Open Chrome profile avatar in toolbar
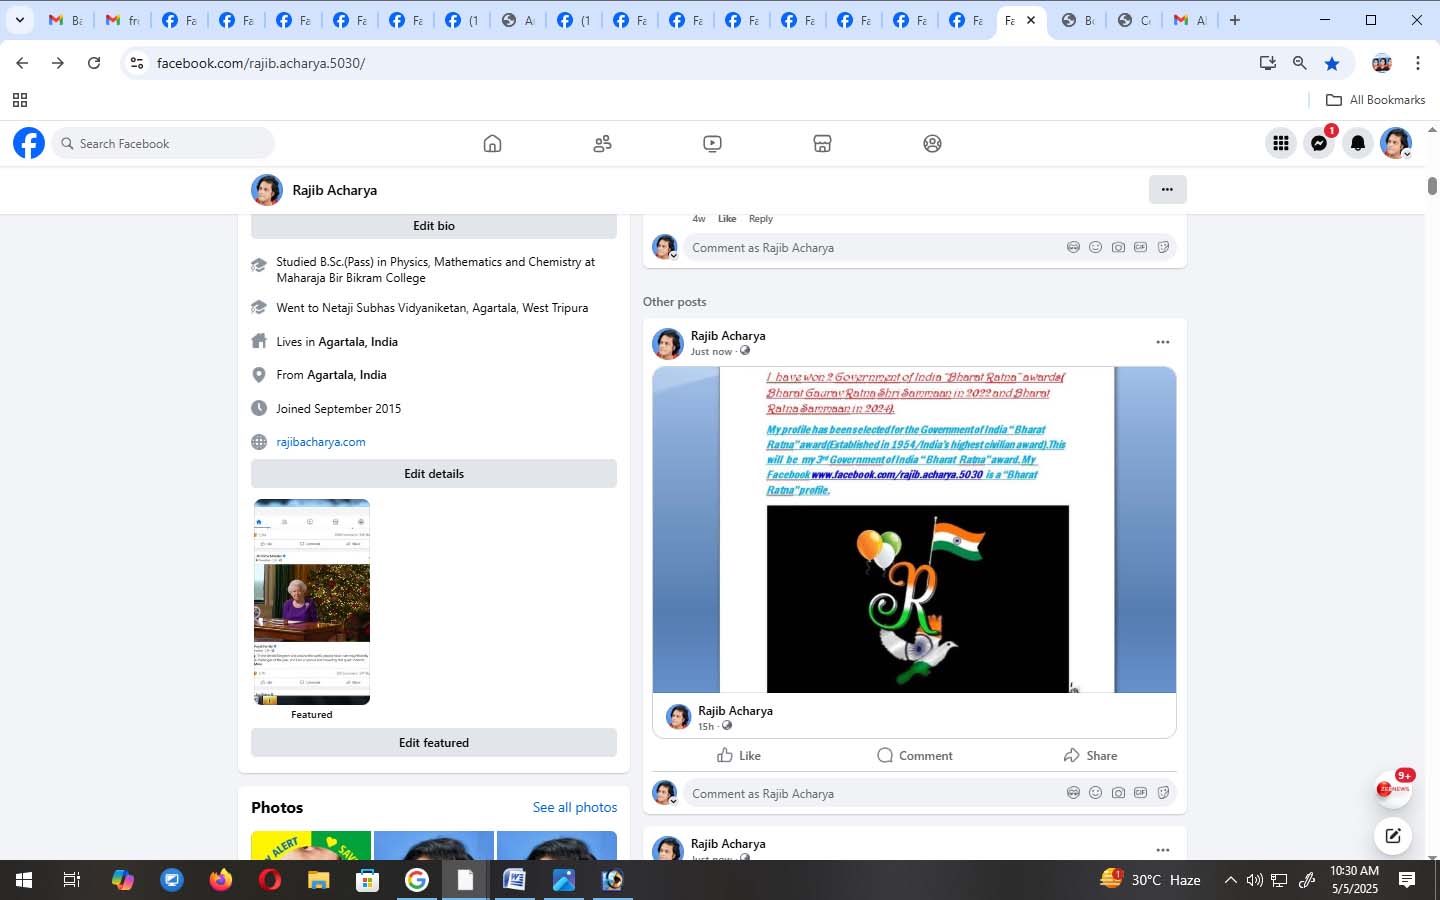Viewport: 1440px width, 900px height. tap(1382, 63)
